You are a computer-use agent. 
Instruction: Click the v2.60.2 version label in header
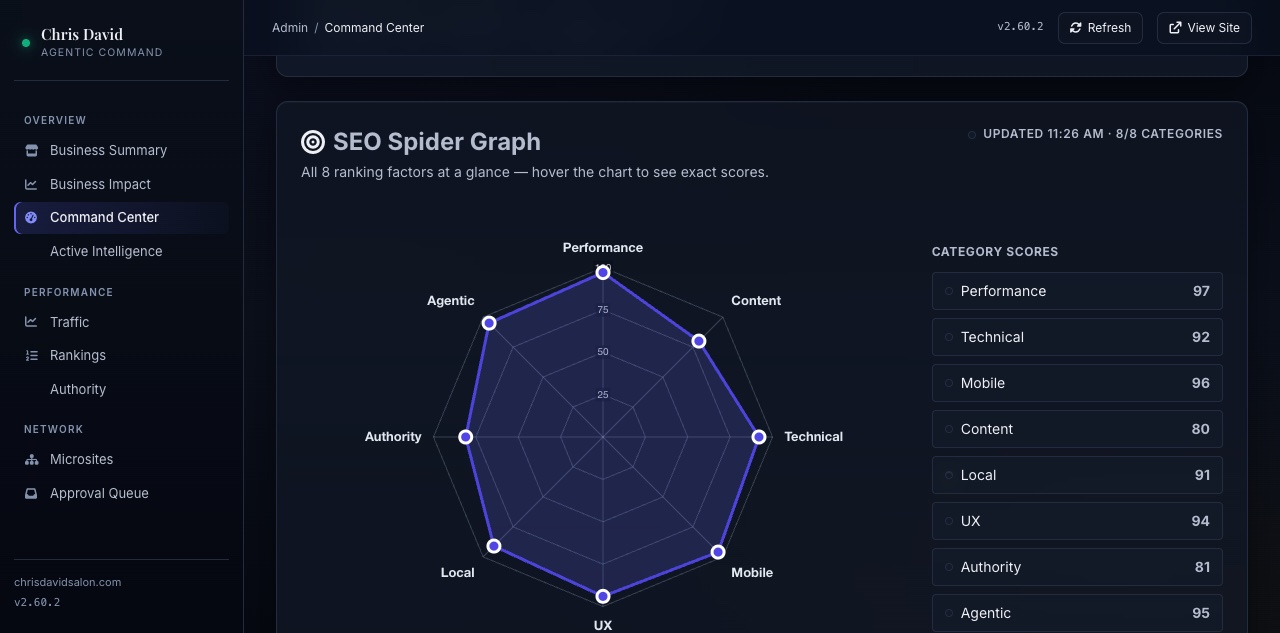coord(1020,27)
